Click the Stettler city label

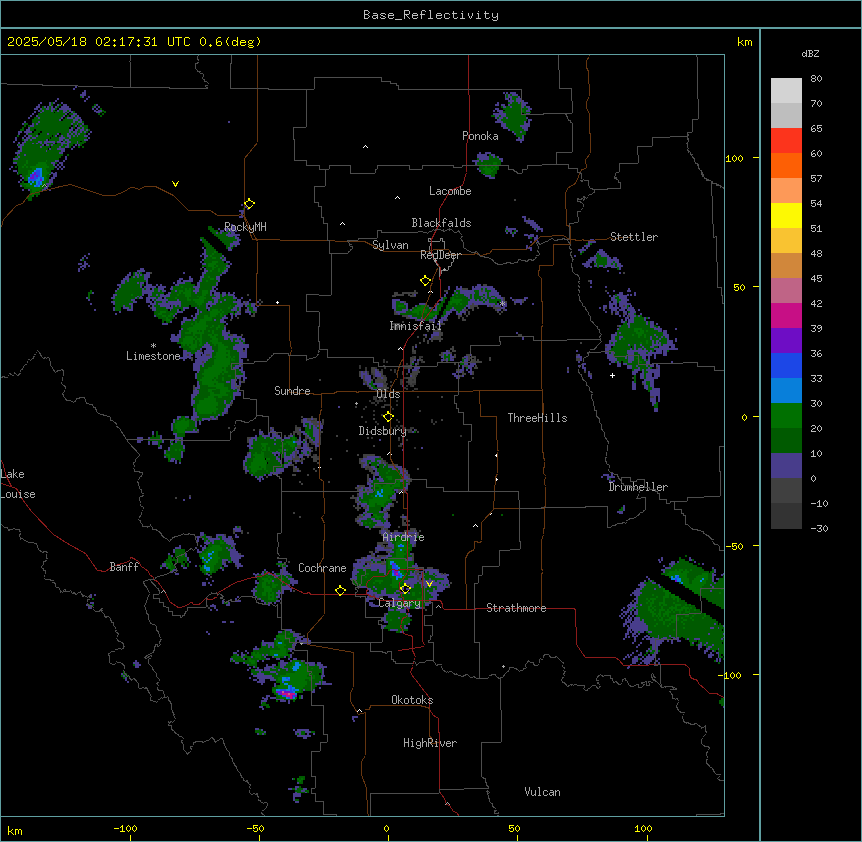[x=634, y=237]
